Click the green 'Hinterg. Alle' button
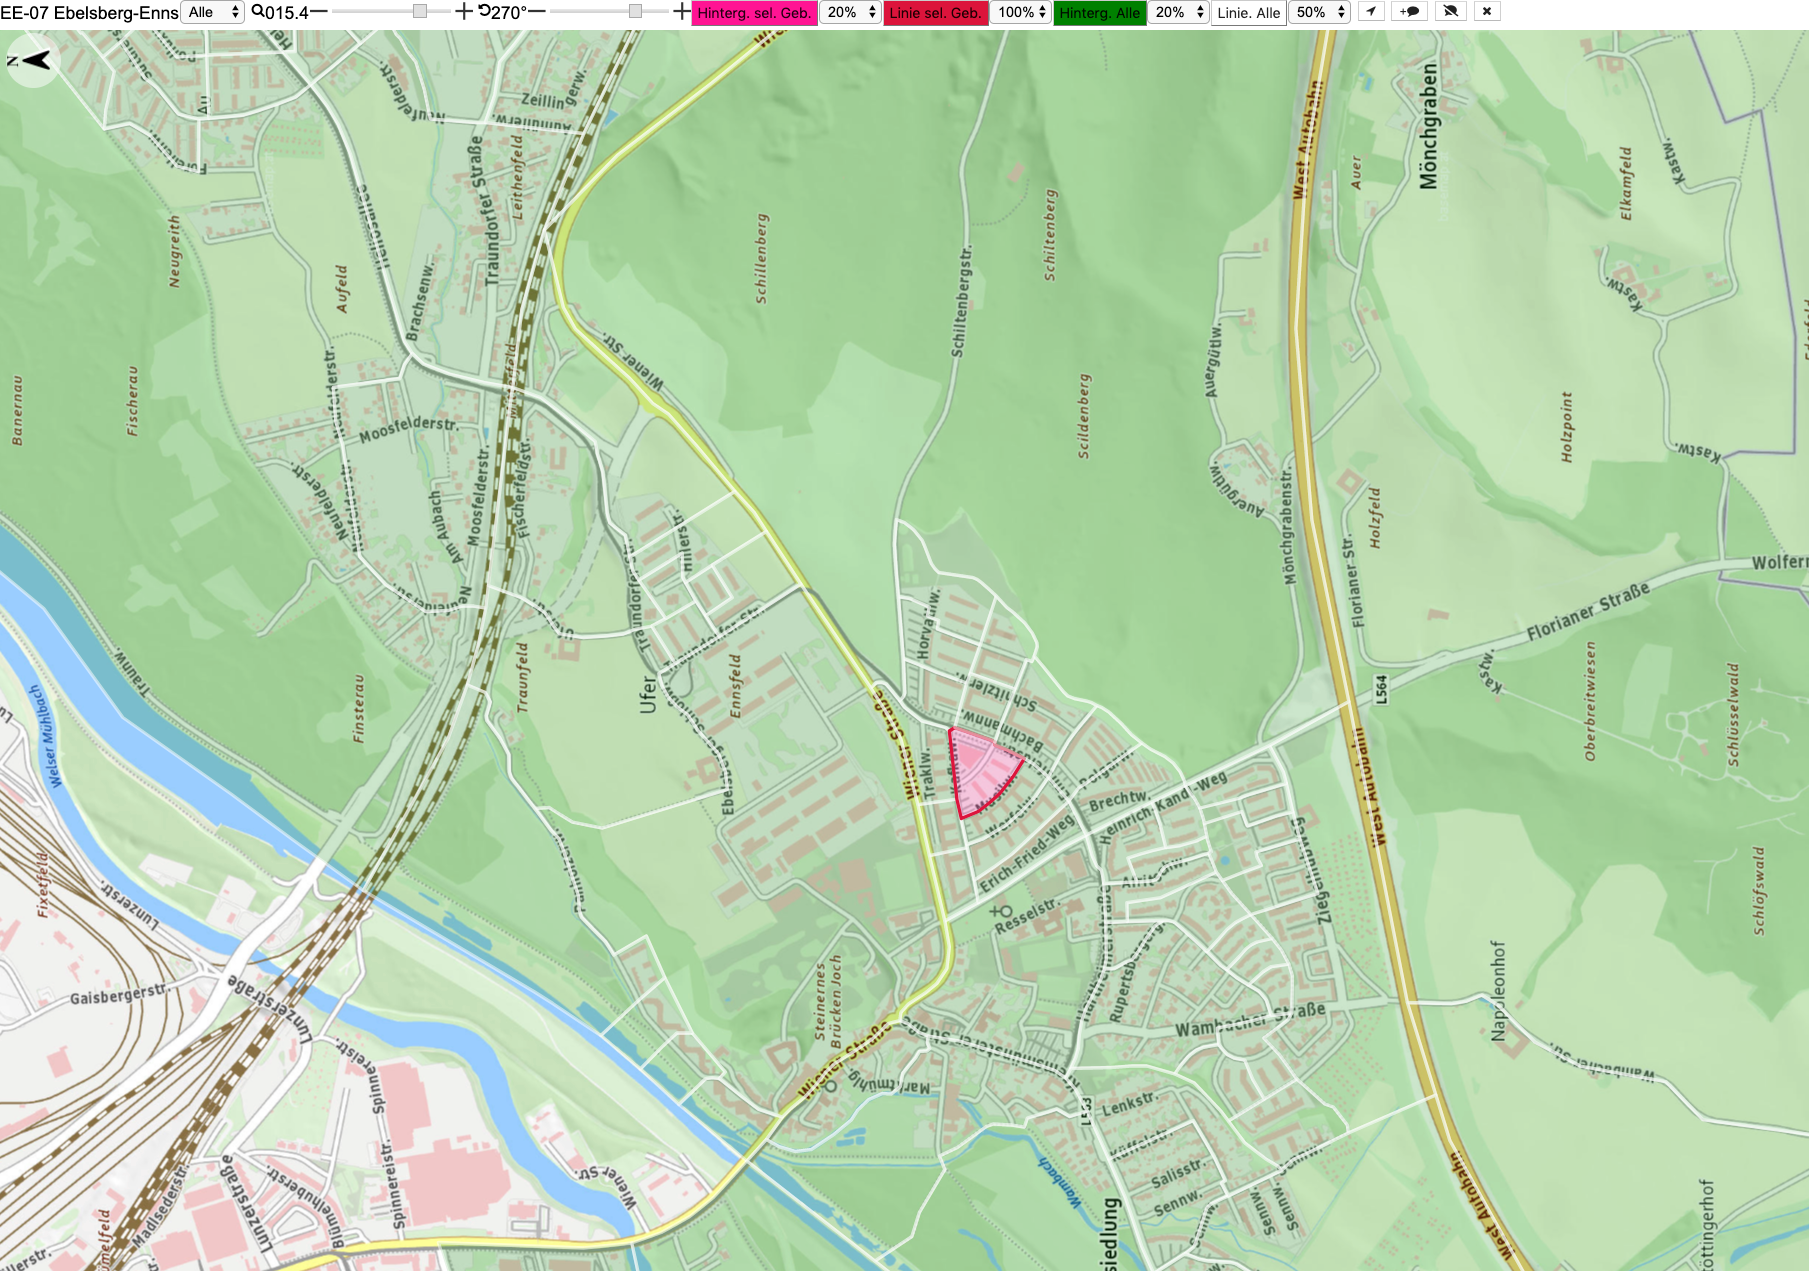Screen dimensions: 1809x1271 pos(1100,12)
